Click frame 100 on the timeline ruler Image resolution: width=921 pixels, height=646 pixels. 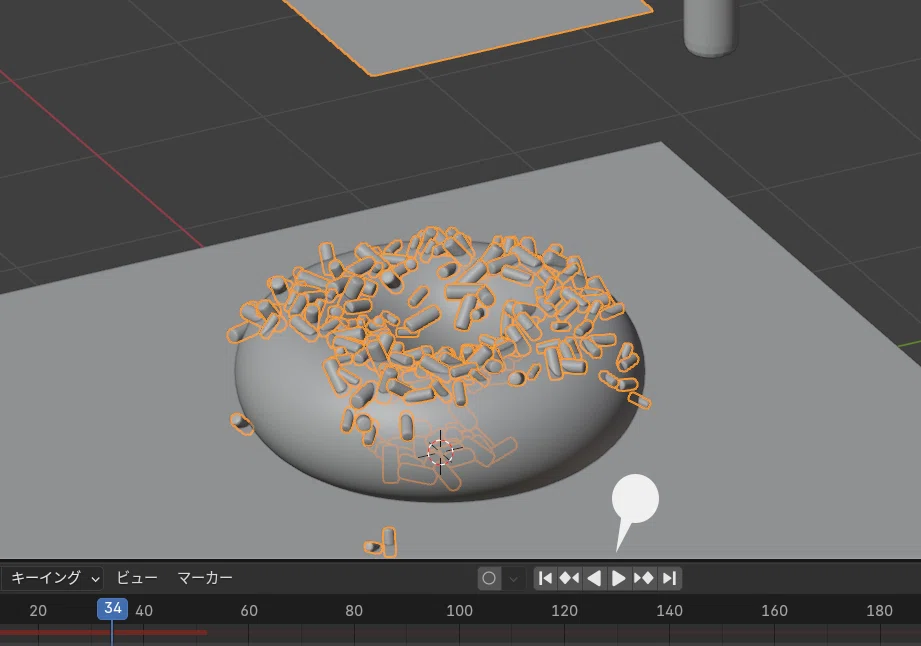coord(459,611)
